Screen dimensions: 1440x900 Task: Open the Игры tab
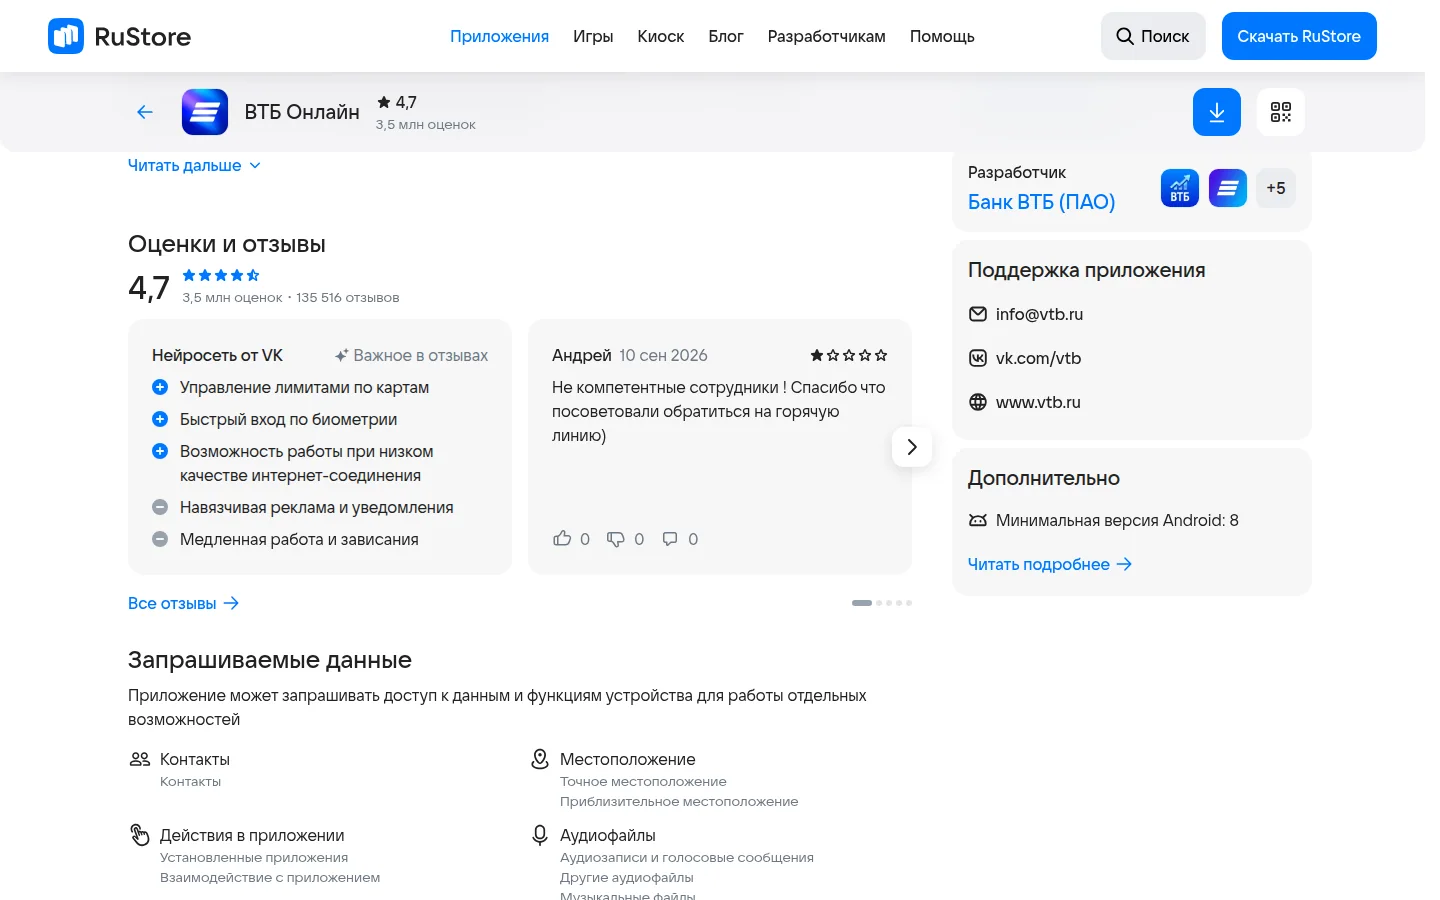coord(593,36)
